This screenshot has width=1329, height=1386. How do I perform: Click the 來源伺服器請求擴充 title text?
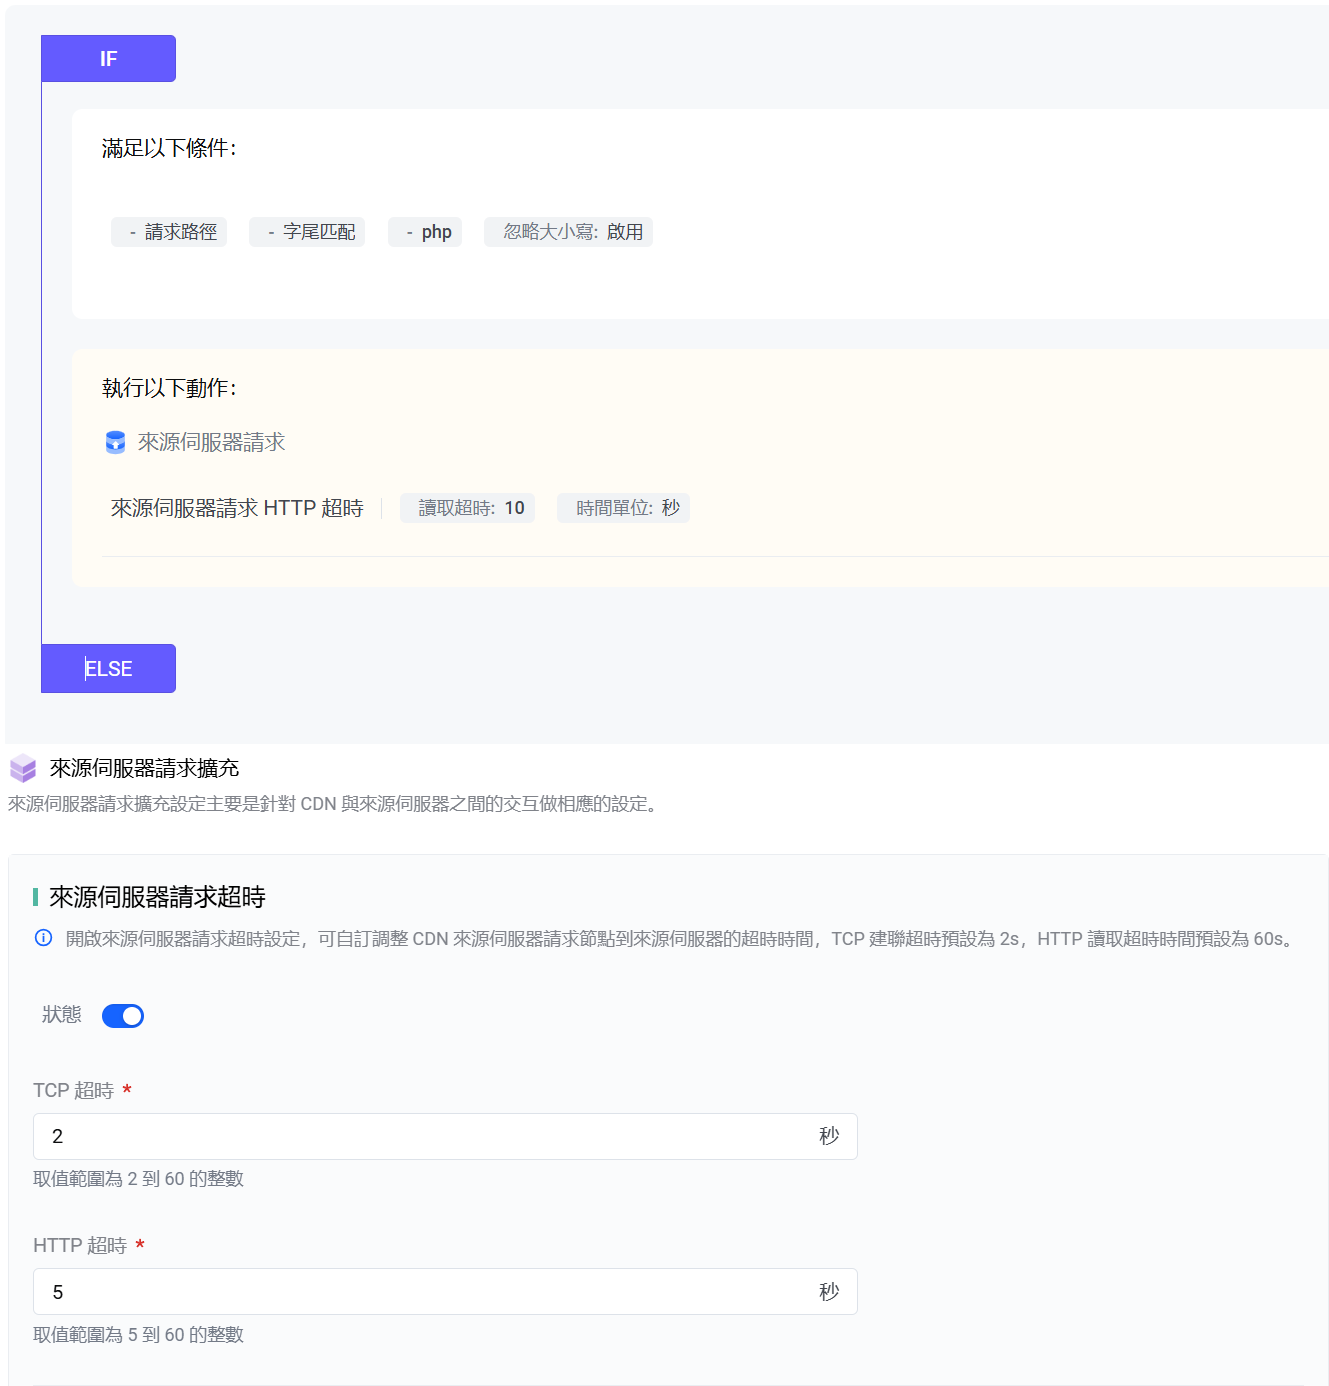(144, 768)
